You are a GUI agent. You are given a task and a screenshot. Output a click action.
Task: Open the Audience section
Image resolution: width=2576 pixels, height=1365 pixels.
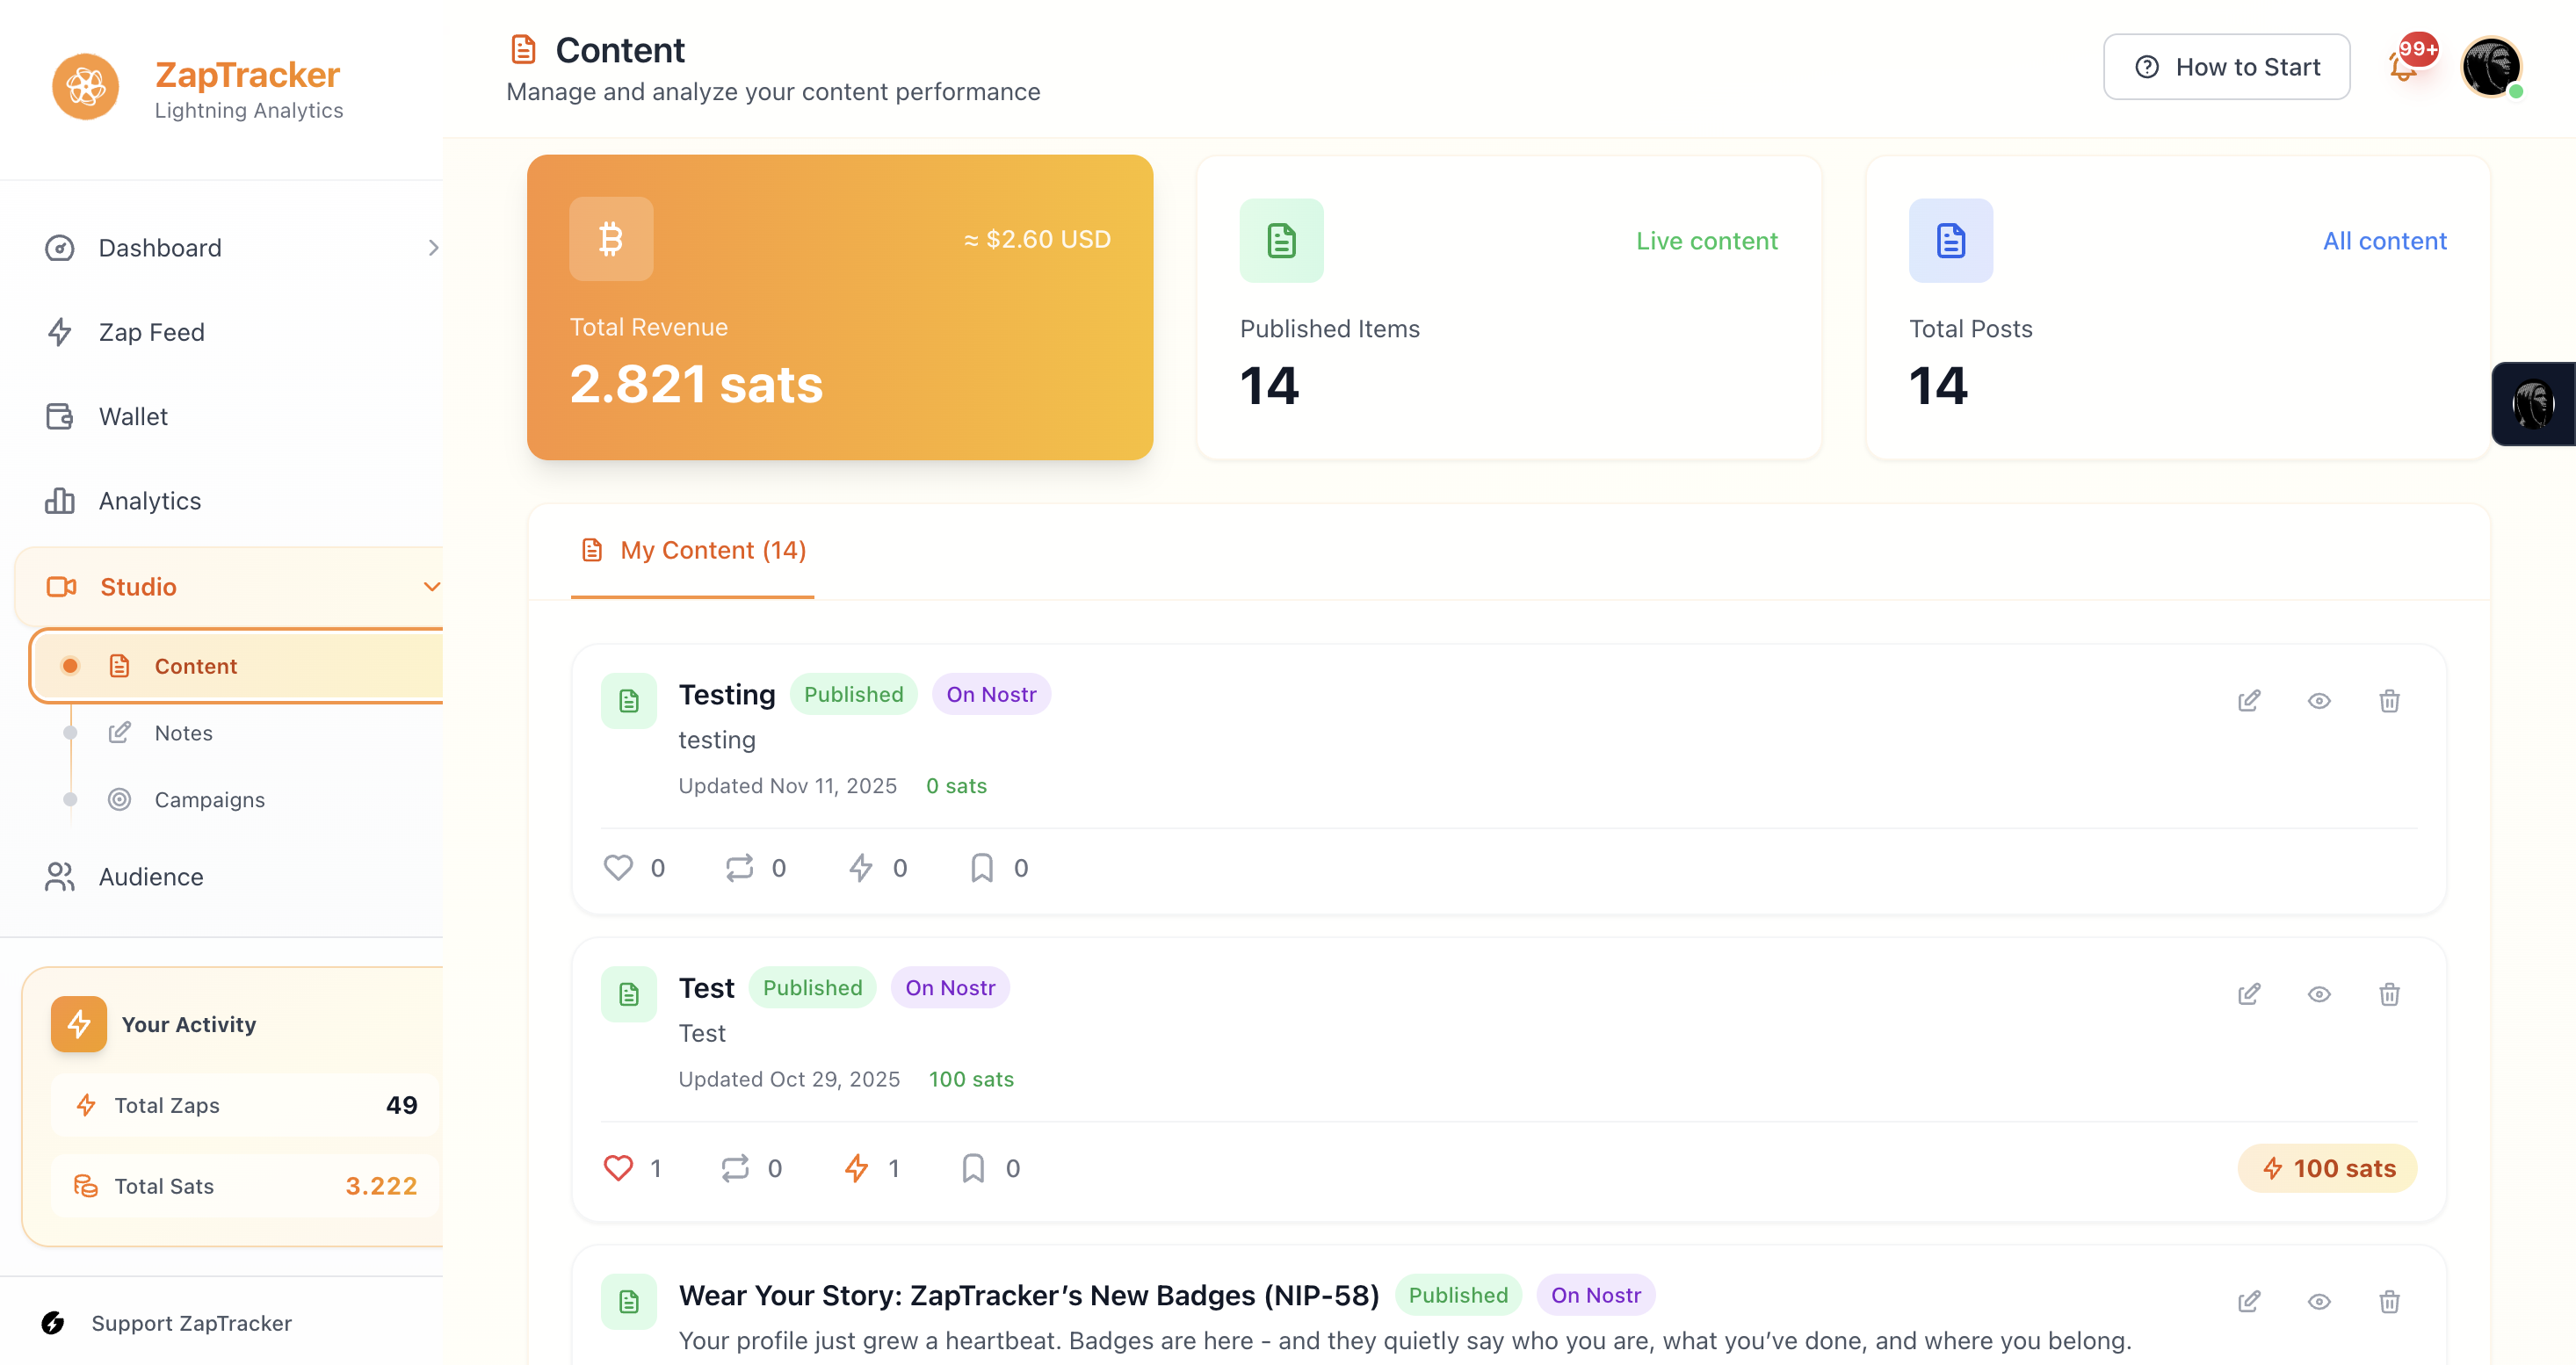tap(150, 877)
